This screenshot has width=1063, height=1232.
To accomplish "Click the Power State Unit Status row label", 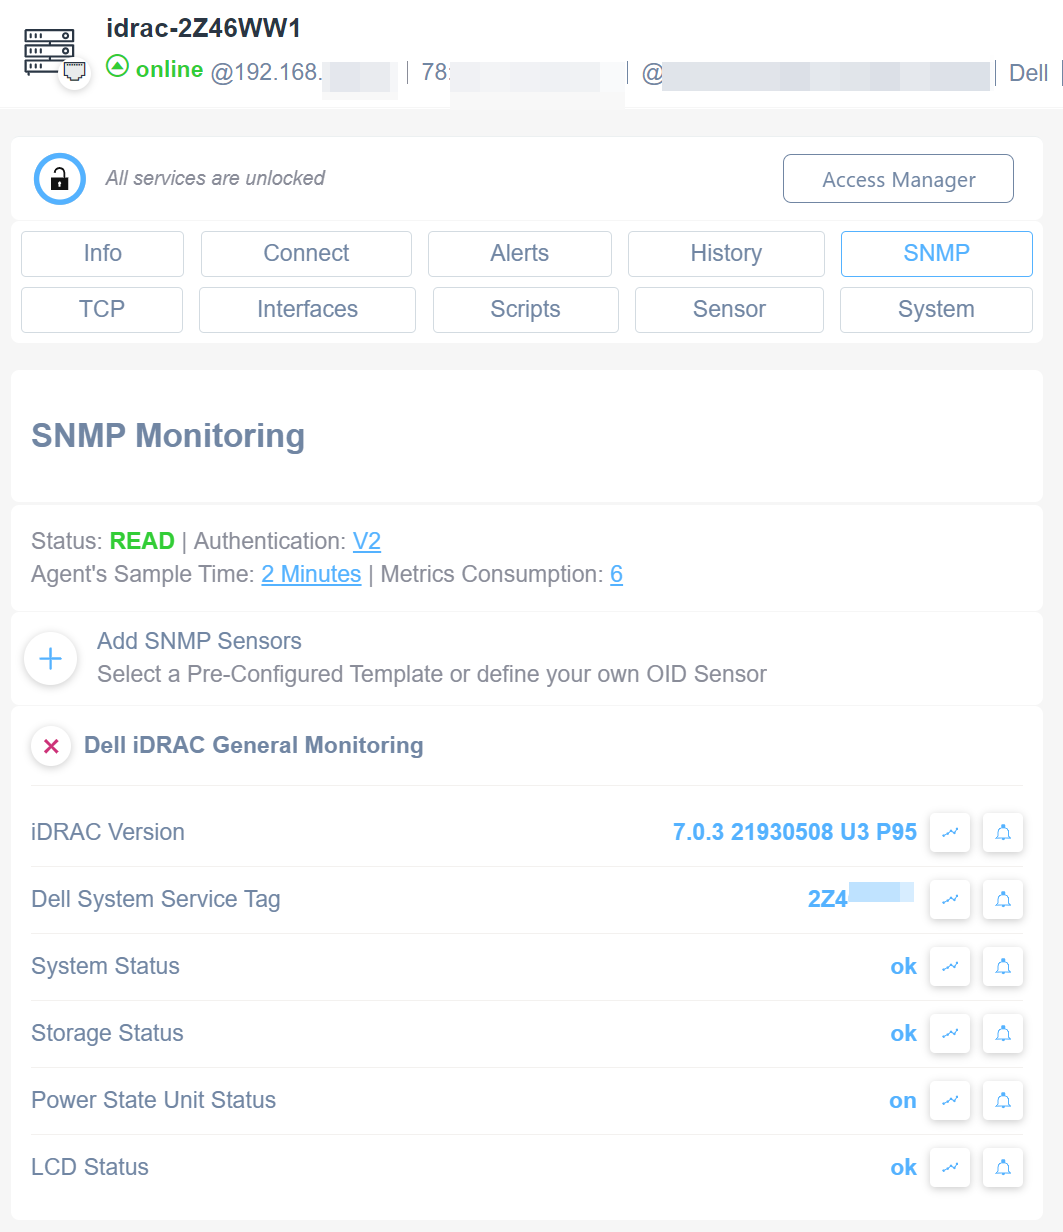I will 153,1100.
